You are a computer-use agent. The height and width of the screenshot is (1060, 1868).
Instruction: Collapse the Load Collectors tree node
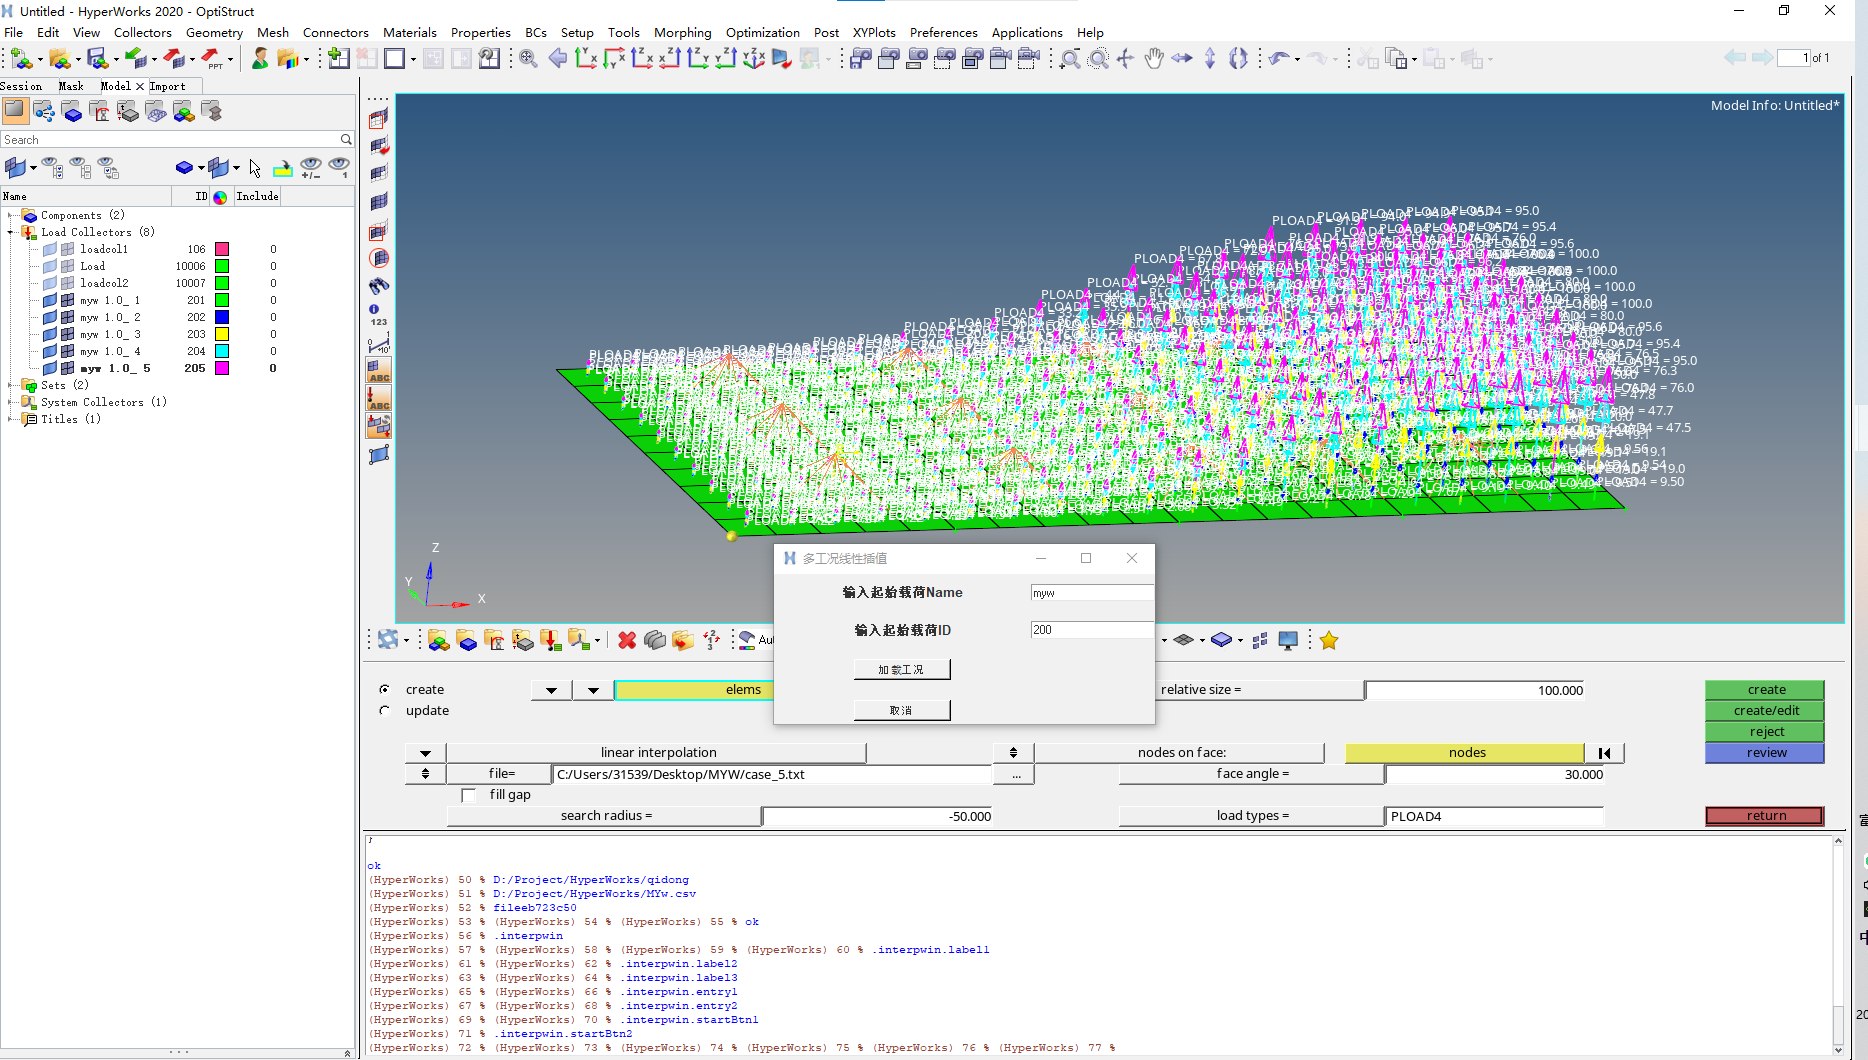[x=11, y=232]
